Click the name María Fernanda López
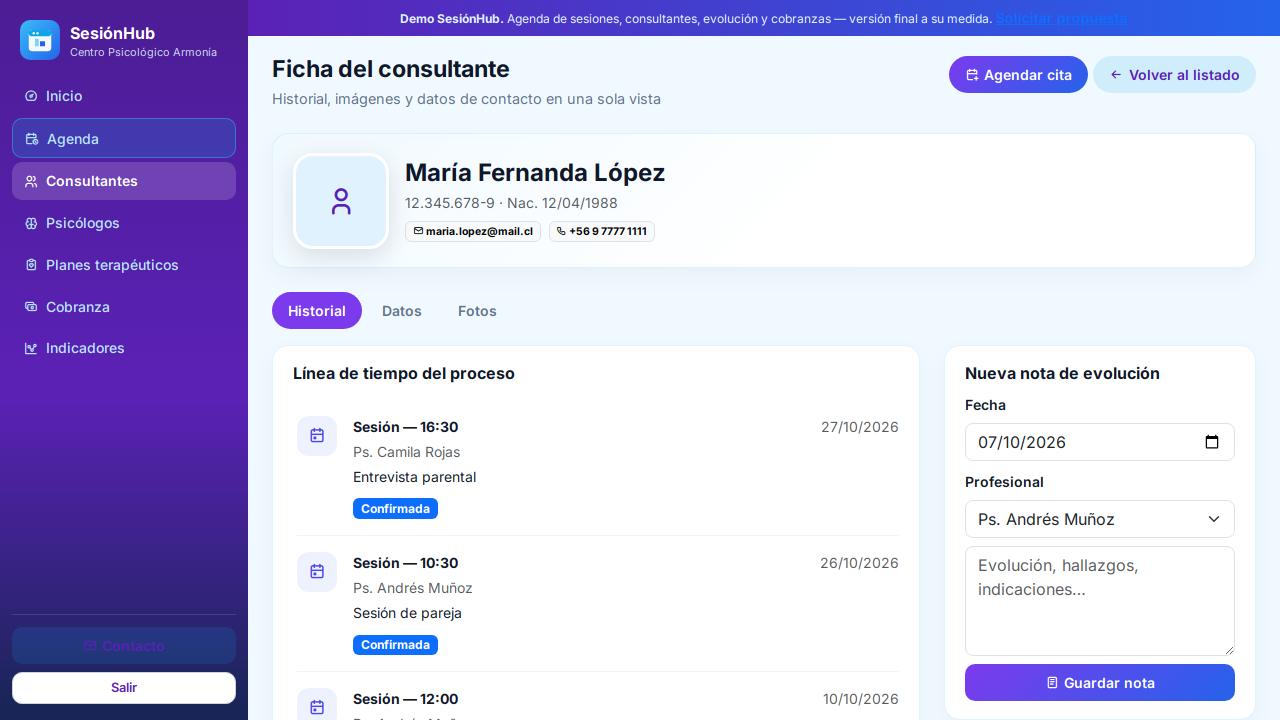This screenshot has height=720, width=1280. (535, 173)
